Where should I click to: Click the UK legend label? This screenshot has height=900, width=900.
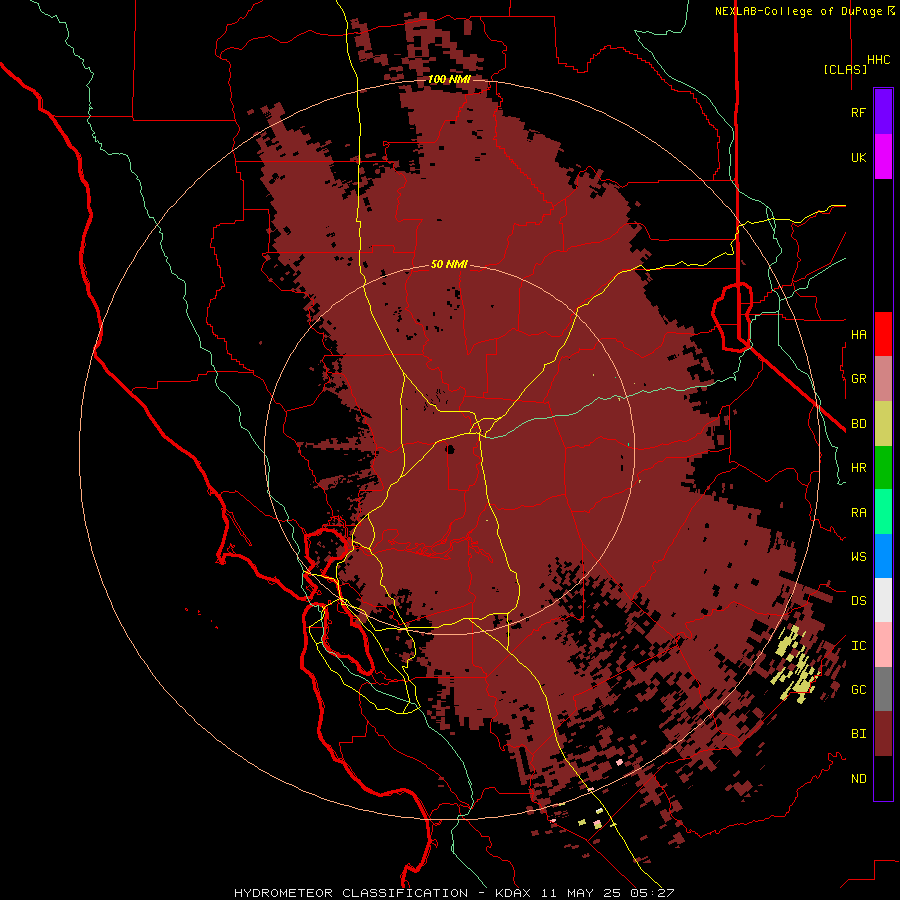click(858, 158)
